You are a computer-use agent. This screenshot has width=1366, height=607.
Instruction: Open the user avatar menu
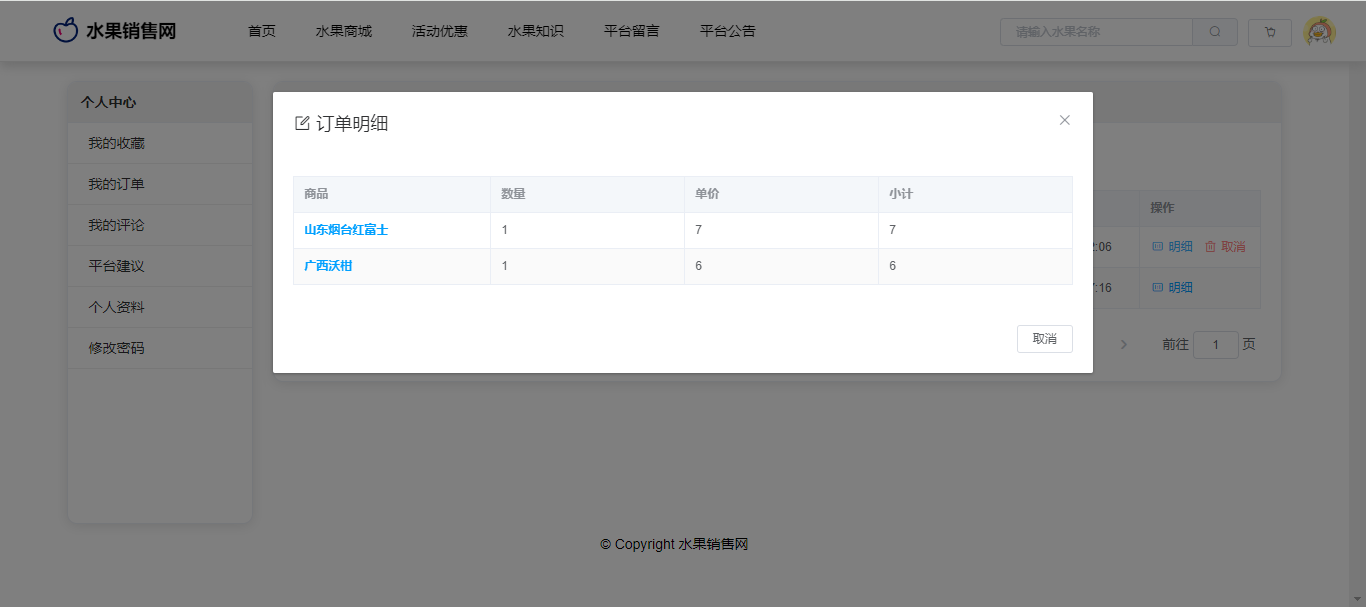coord(1320,32)
